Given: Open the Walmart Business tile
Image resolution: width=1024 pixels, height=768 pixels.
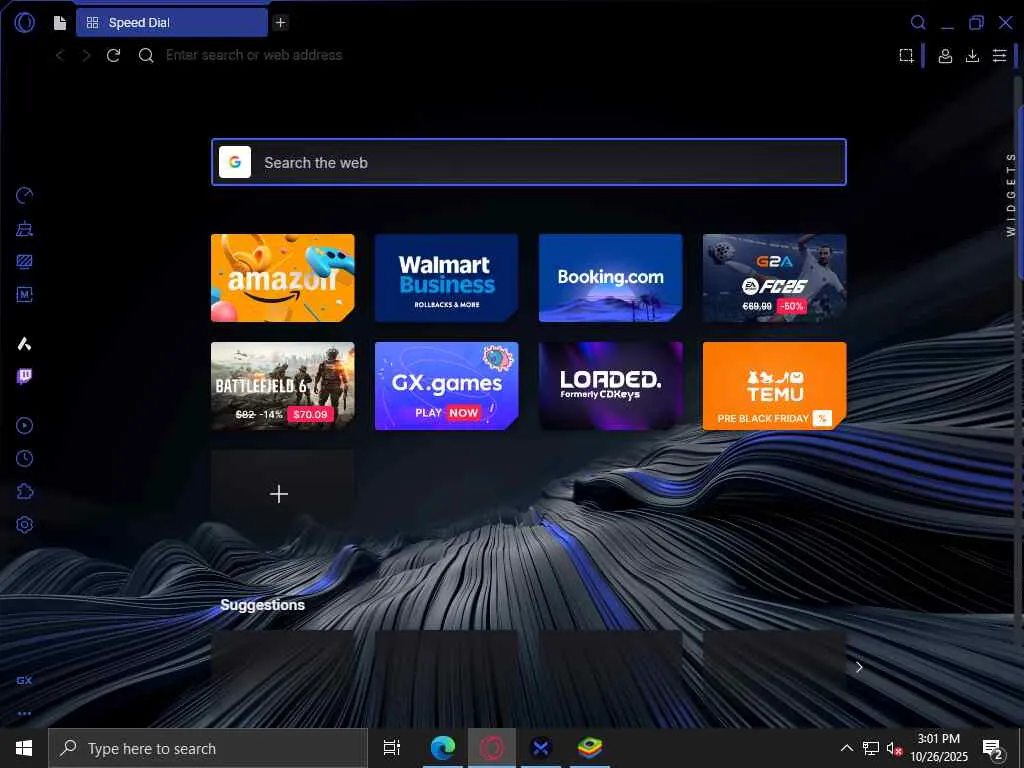Looking at the screenshot, I should coord(447,278).
